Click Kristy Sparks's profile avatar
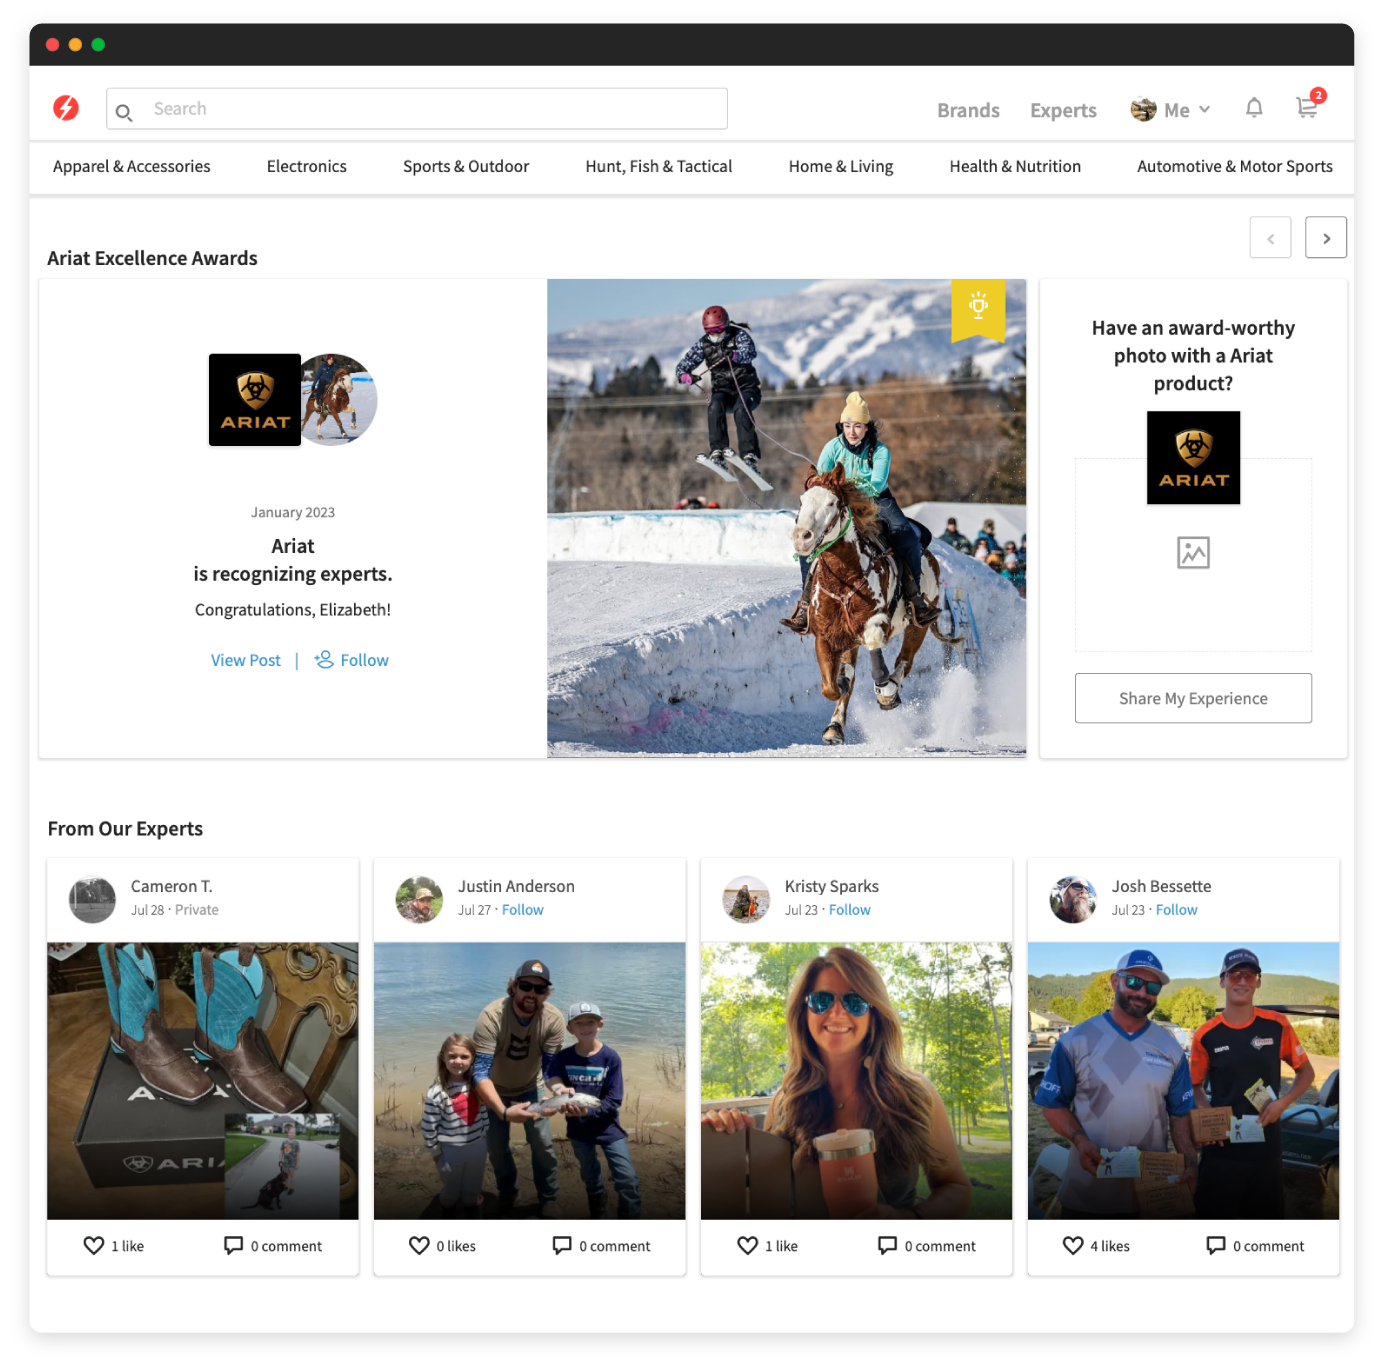 point(746,899)
